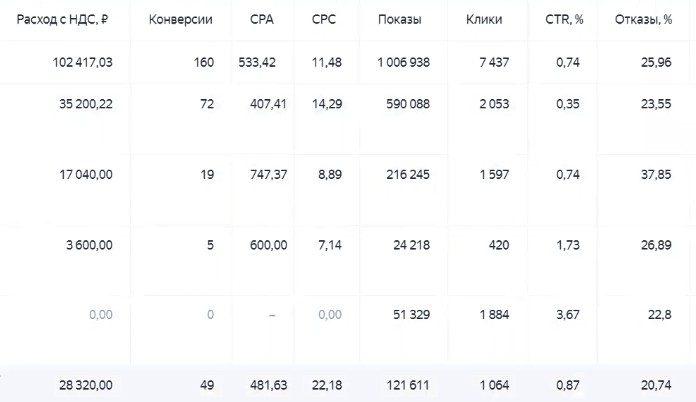The height and width of the screenshot is (402, 696).
Task: Click the CPC column header
Action: (324, 20)
